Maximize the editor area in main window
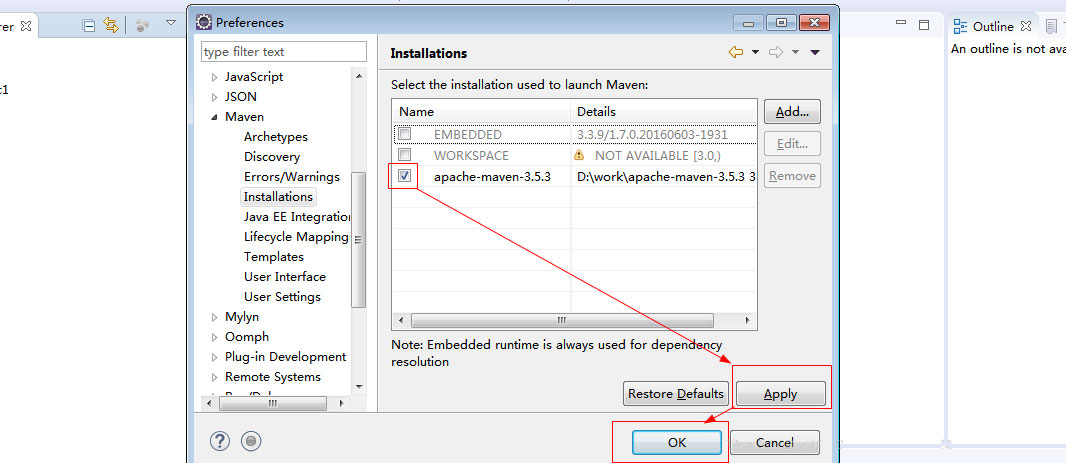The width and height of the screenshot is (1066, 463). [923, 25]
